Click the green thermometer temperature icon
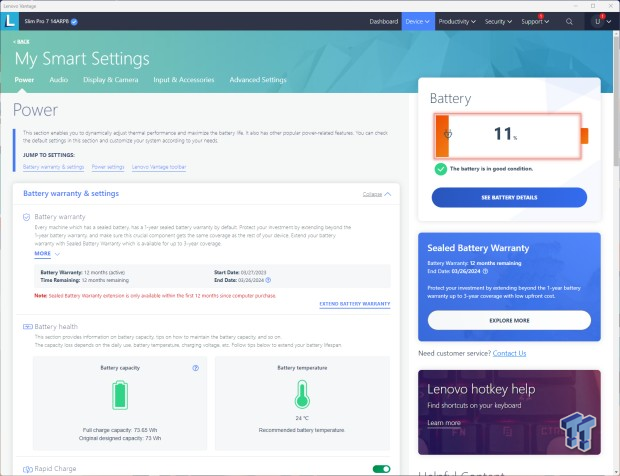The height and width of the screenshot is (476, 620). click(x=302, y=394)
